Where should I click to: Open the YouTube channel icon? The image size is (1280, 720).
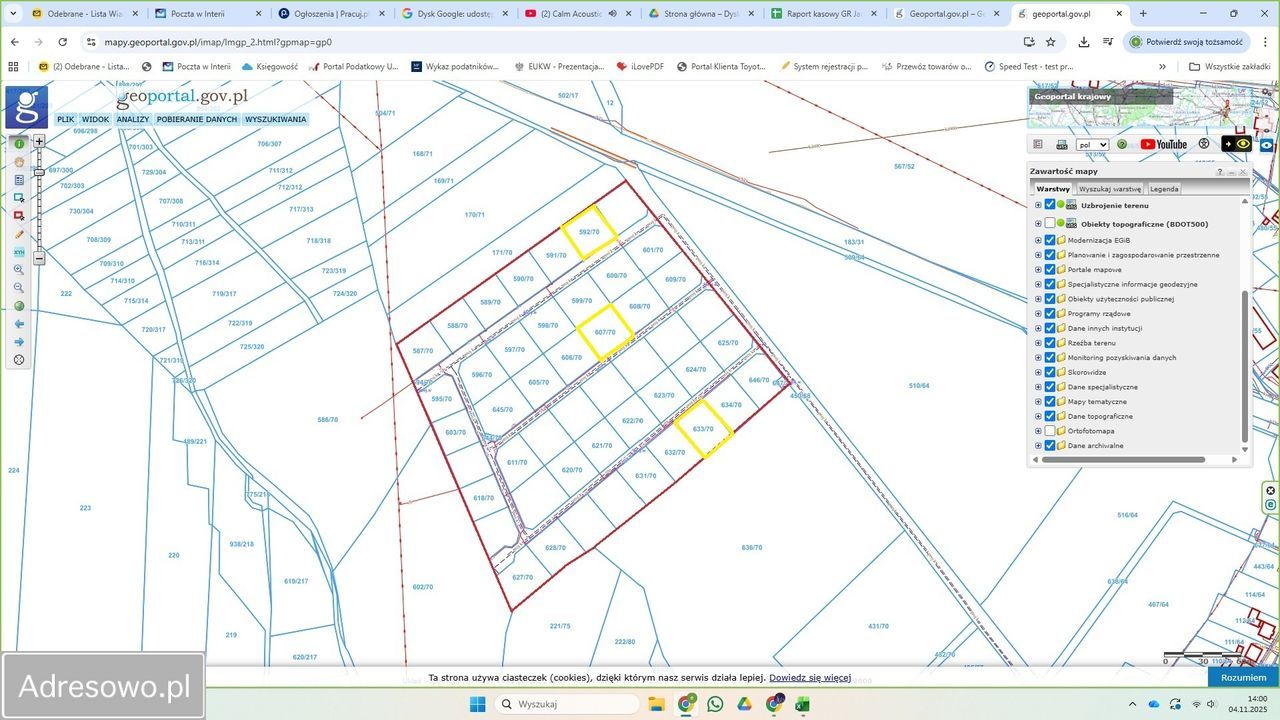click(x=1163, y=144)
